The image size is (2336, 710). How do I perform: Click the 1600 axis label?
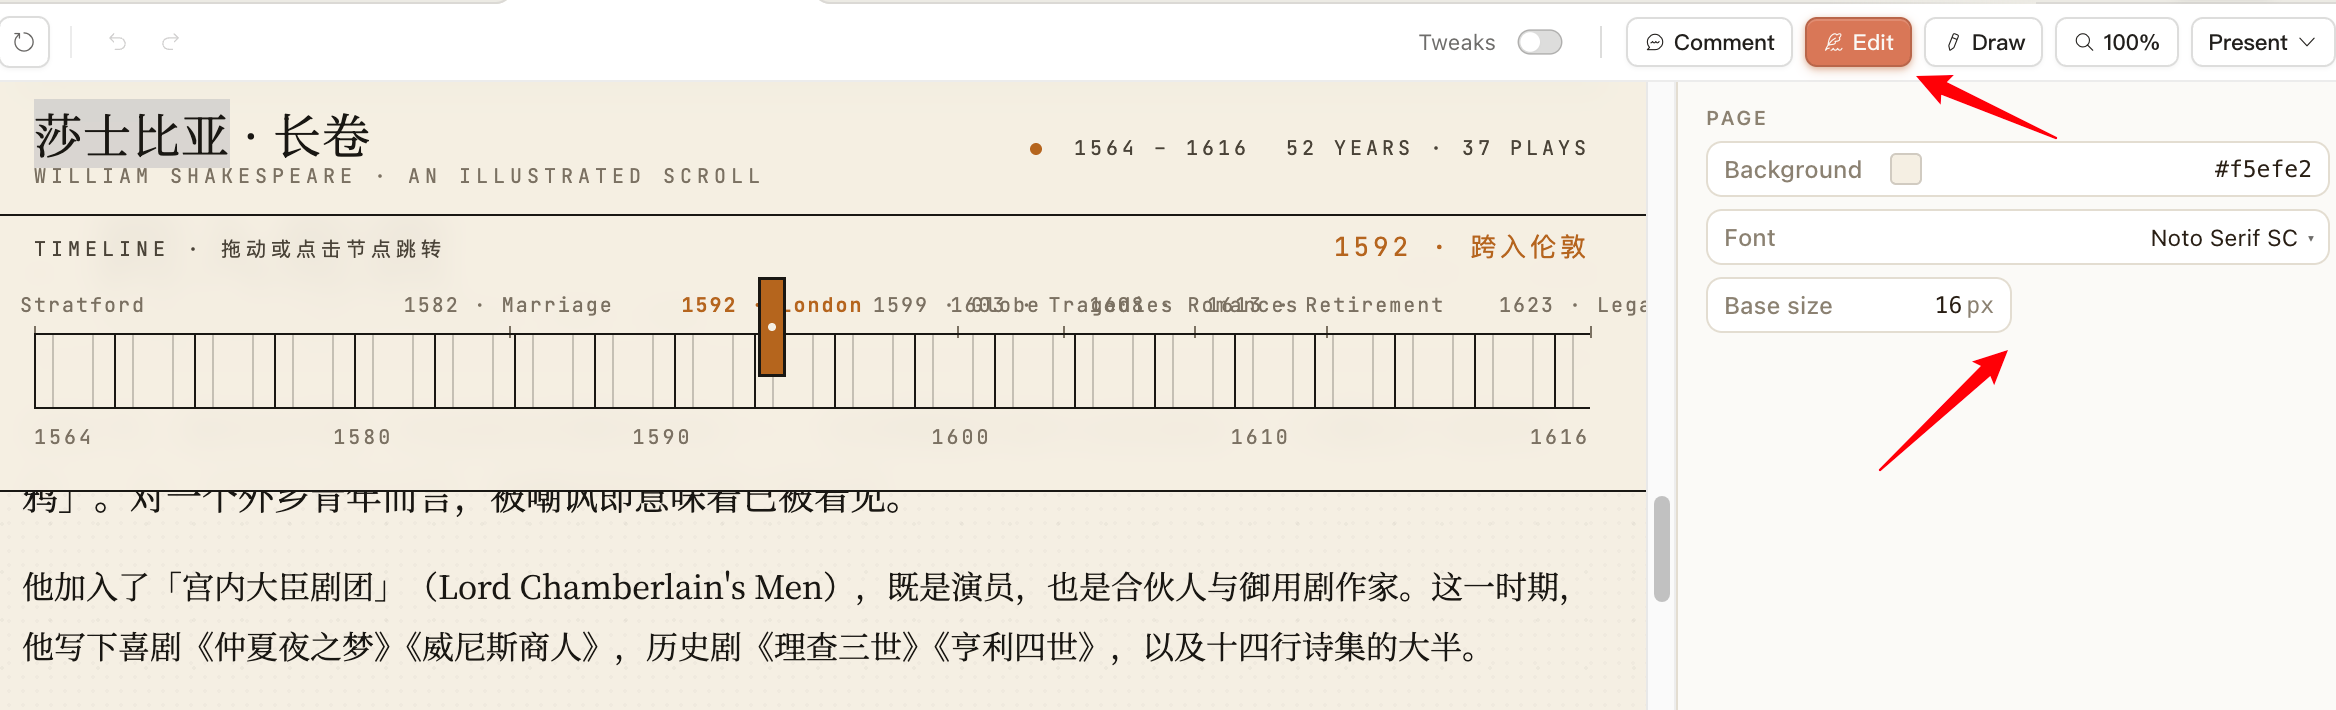point(960,437)
